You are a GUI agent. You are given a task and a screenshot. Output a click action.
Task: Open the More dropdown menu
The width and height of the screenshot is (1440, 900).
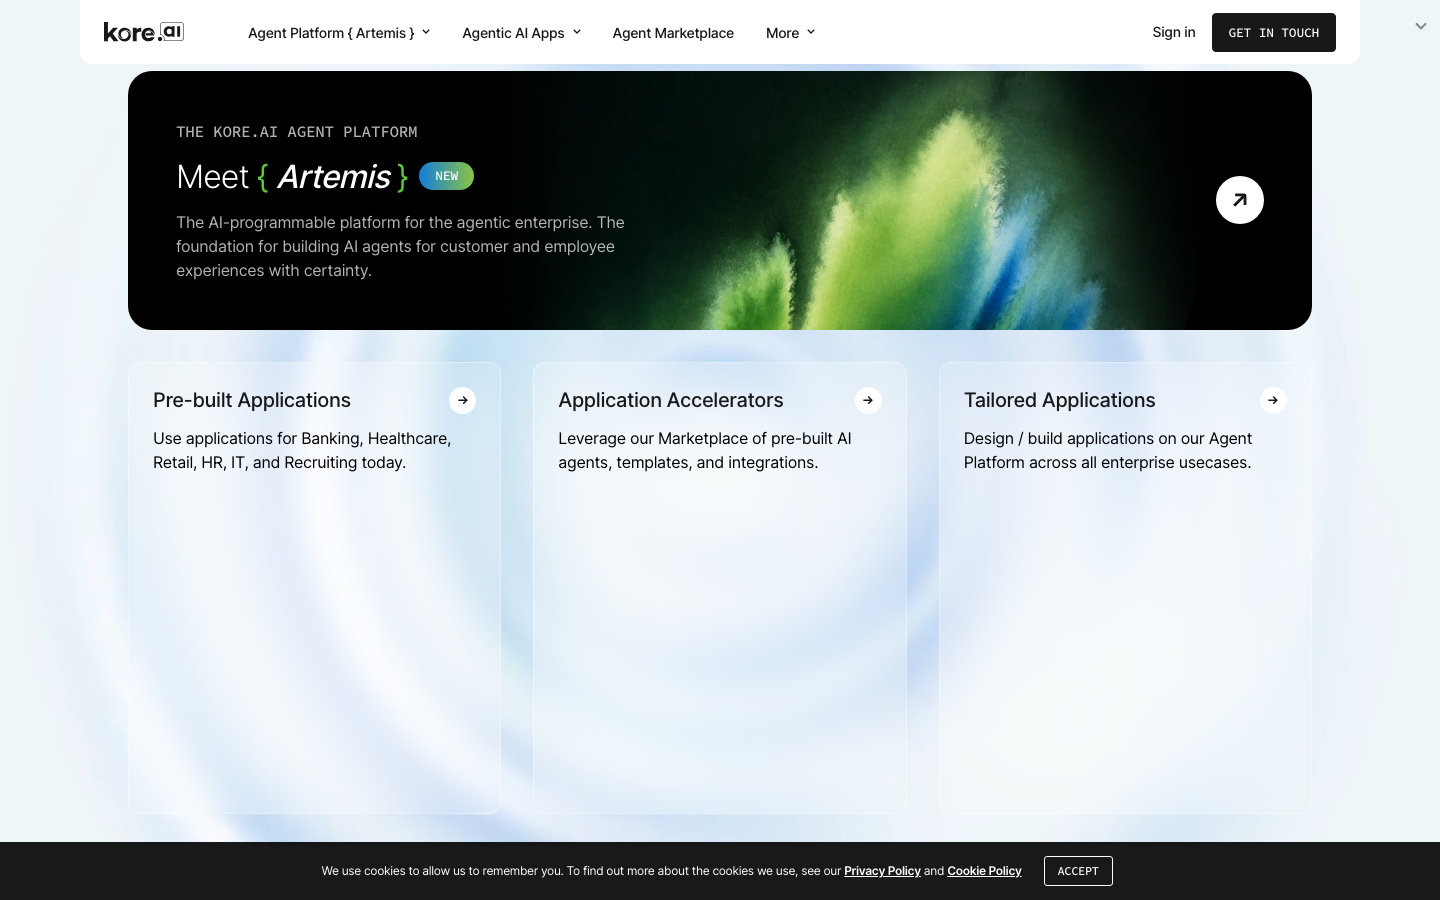point(790,33)
